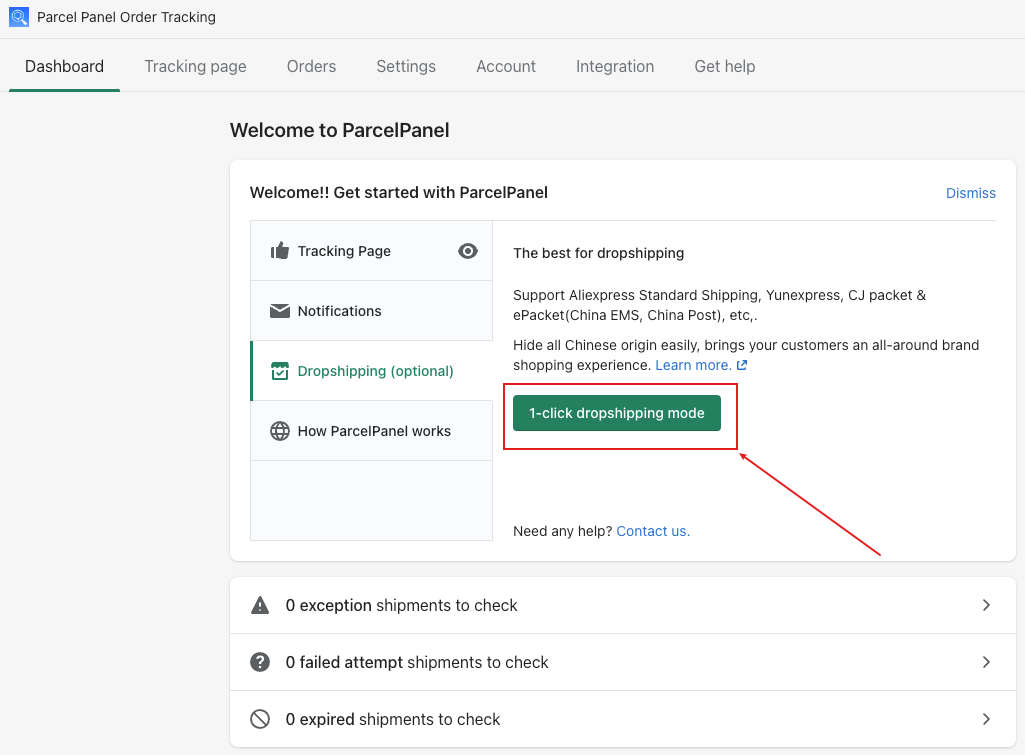1025x755 pixels.
Task: Expand the failed attempt shipments row chevron
Action: 986,662
